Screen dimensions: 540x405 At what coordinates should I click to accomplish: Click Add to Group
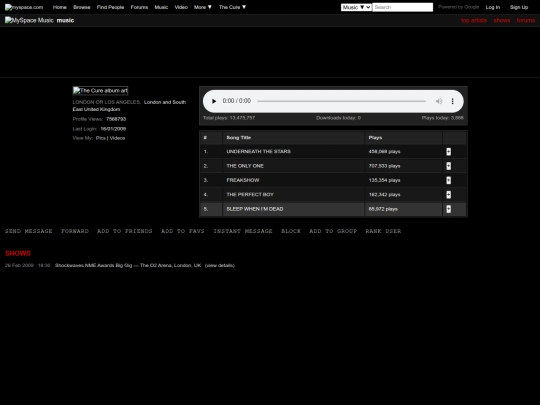coord(333,231)
